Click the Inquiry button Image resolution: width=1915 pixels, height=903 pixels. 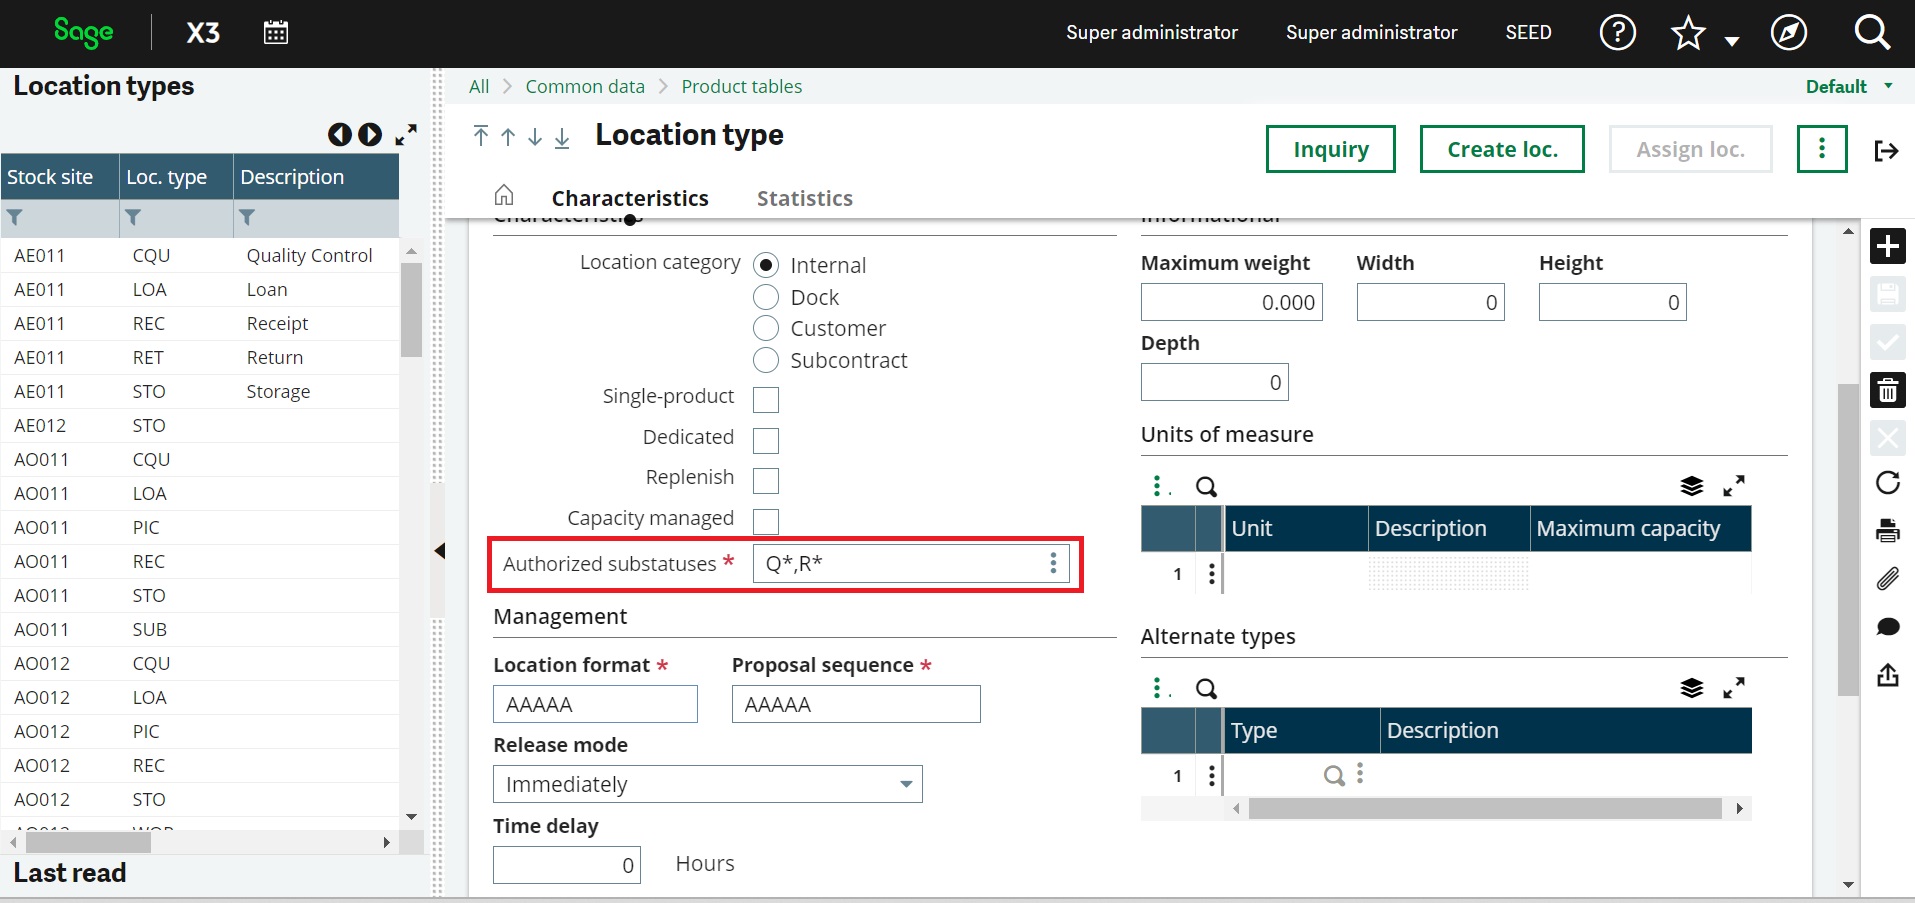(x=1330, y=148)
